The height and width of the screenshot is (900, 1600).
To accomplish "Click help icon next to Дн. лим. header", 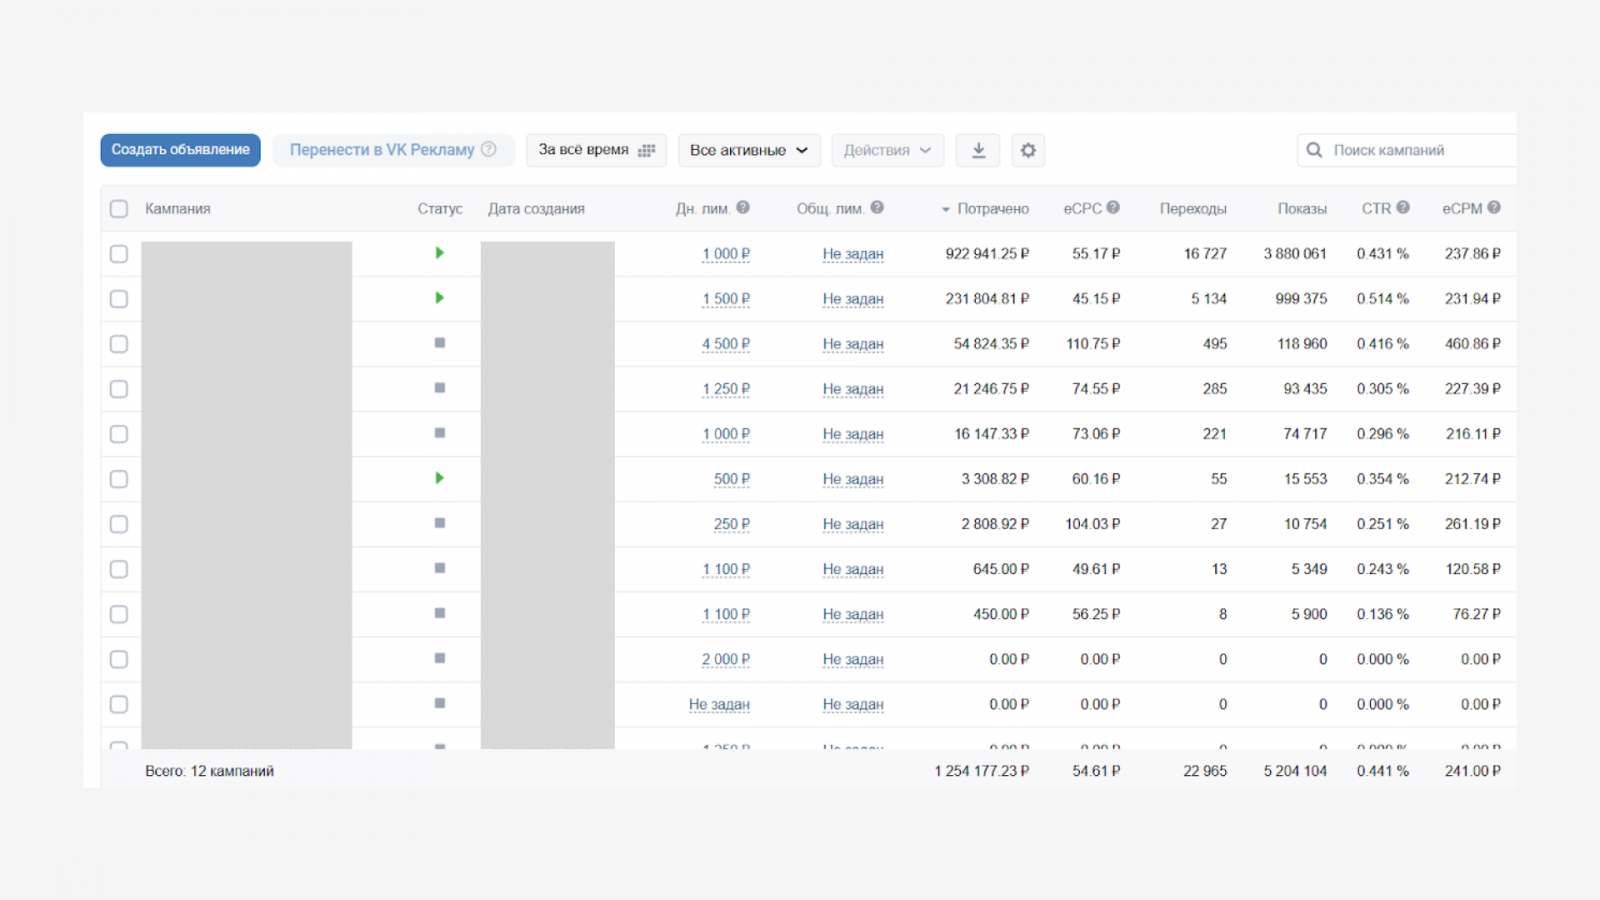I will coord(743,208).
